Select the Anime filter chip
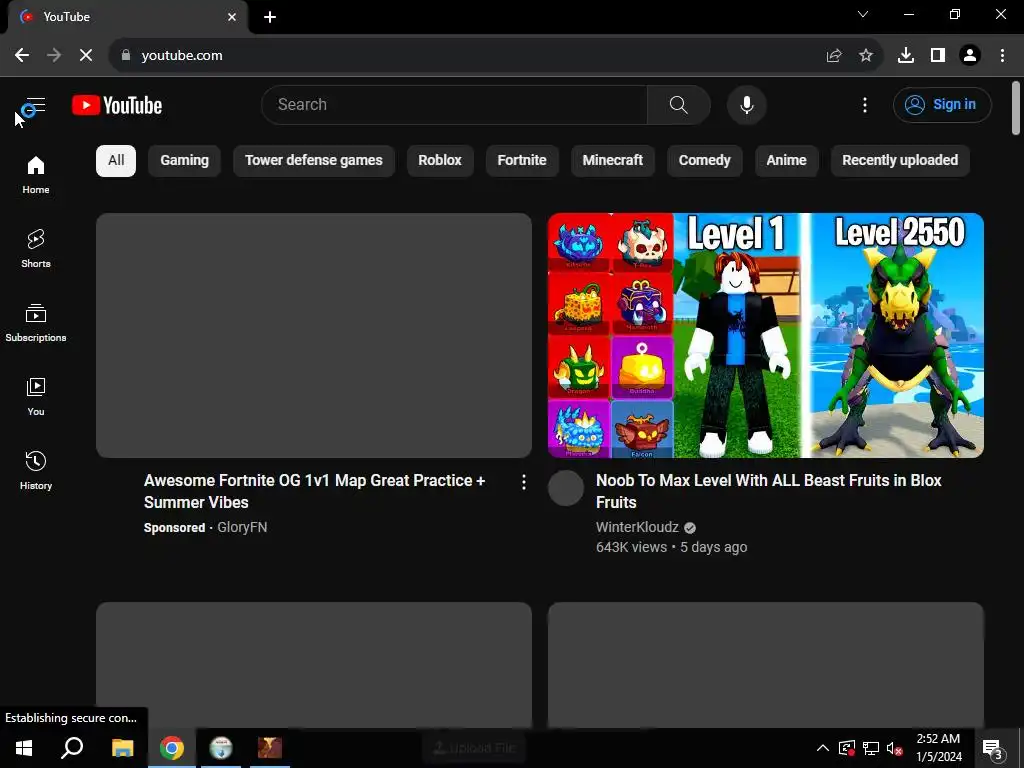 786,161
